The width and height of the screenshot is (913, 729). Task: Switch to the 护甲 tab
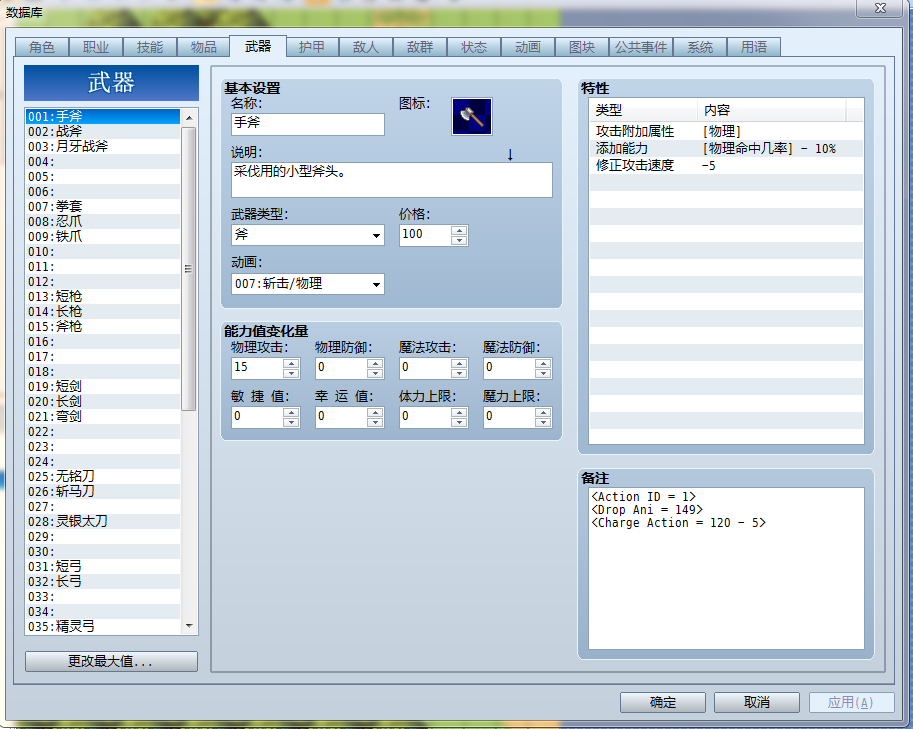(x=312, y=47)
